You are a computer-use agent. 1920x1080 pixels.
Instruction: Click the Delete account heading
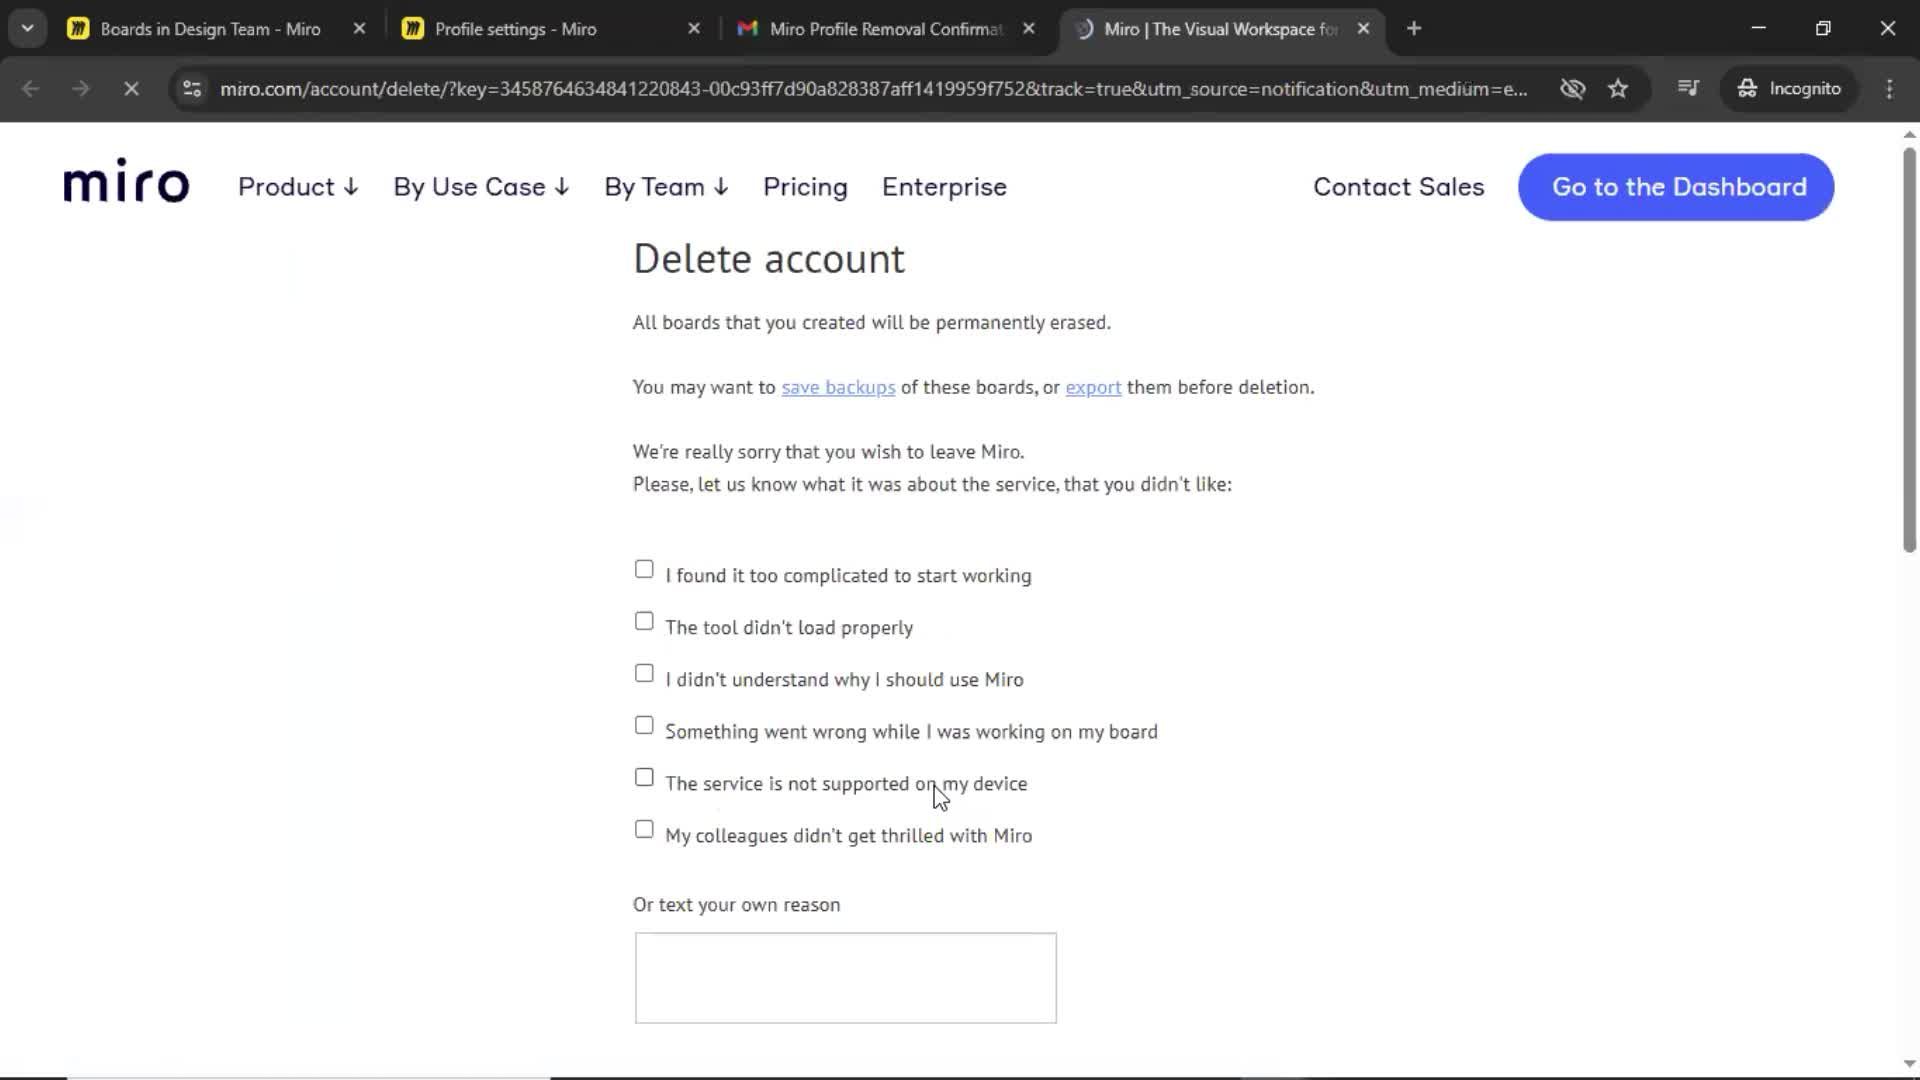pos(769,259)
